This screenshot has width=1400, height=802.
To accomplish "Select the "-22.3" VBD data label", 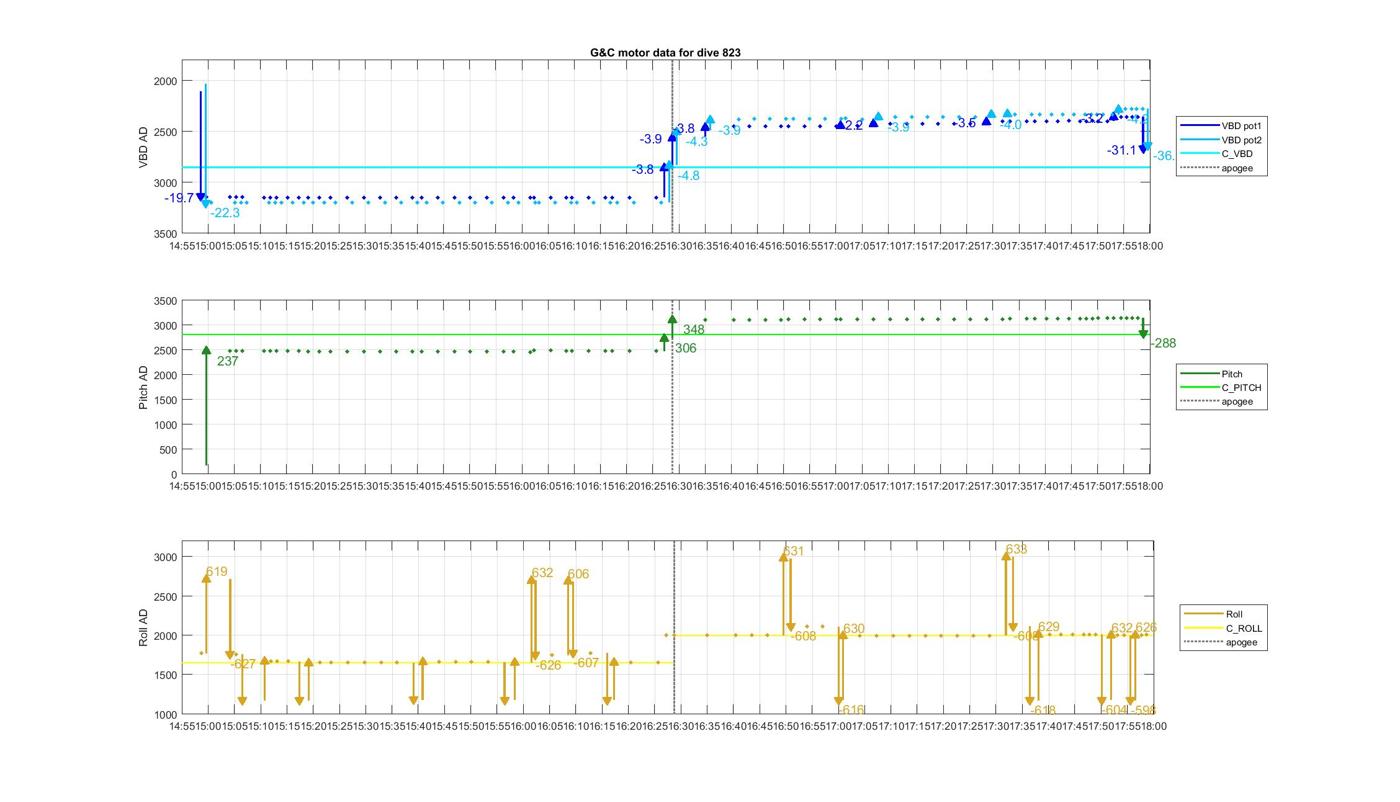I will click(x=225, y=213).
